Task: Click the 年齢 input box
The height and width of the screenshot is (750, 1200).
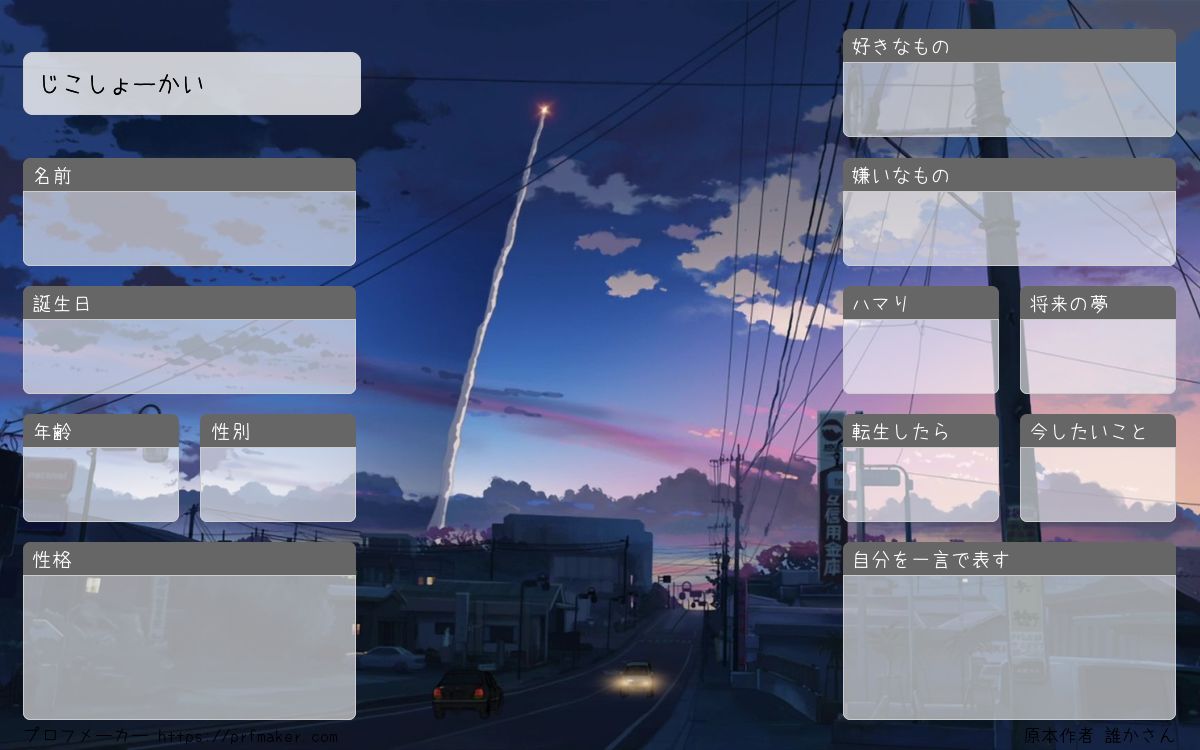Action: tap(101, 484)
